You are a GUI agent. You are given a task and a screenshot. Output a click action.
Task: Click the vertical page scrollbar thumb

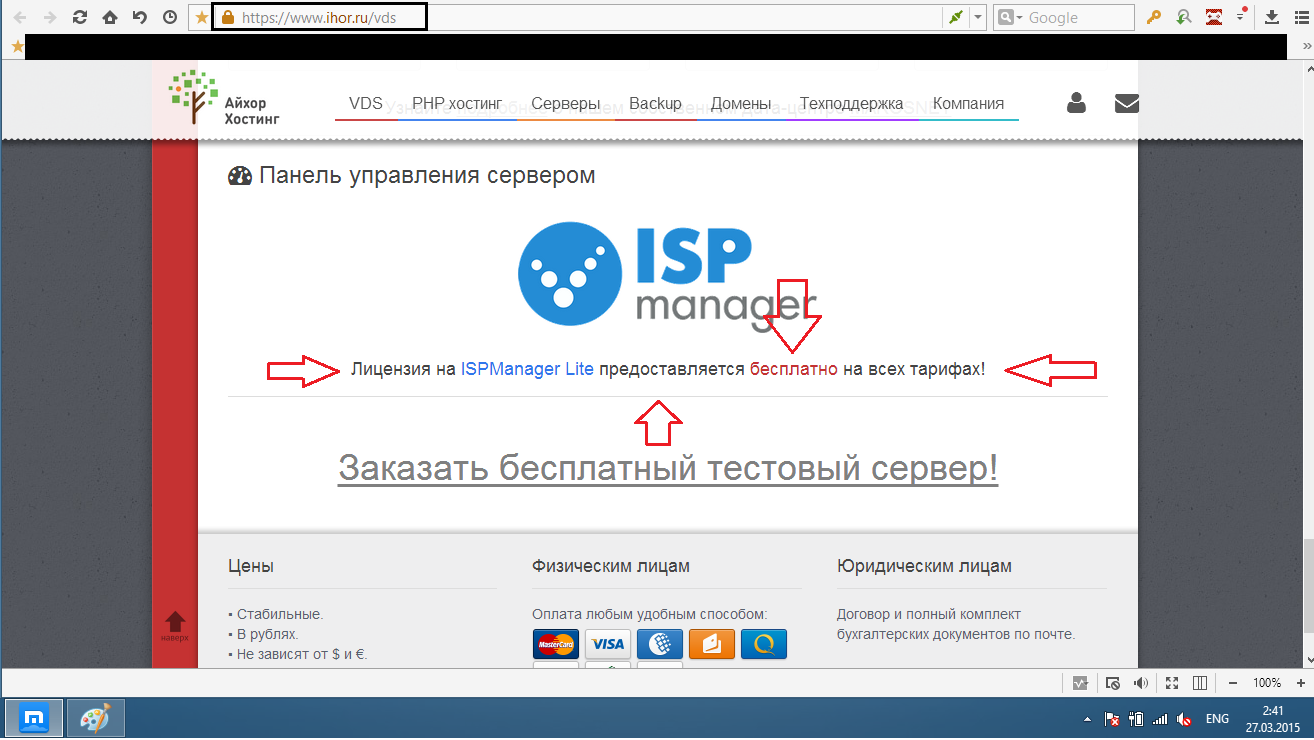1308,585
